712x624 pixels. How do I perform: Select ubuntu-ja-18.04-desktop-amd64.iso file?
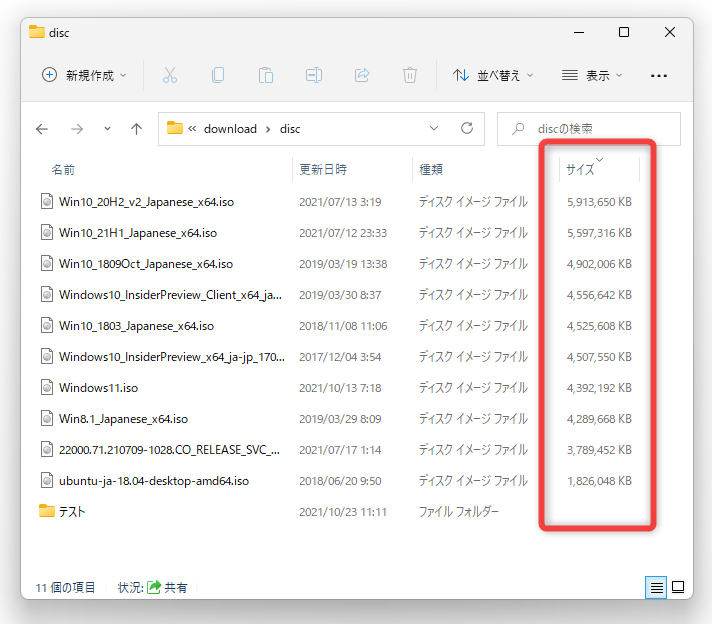coord(154,481)
